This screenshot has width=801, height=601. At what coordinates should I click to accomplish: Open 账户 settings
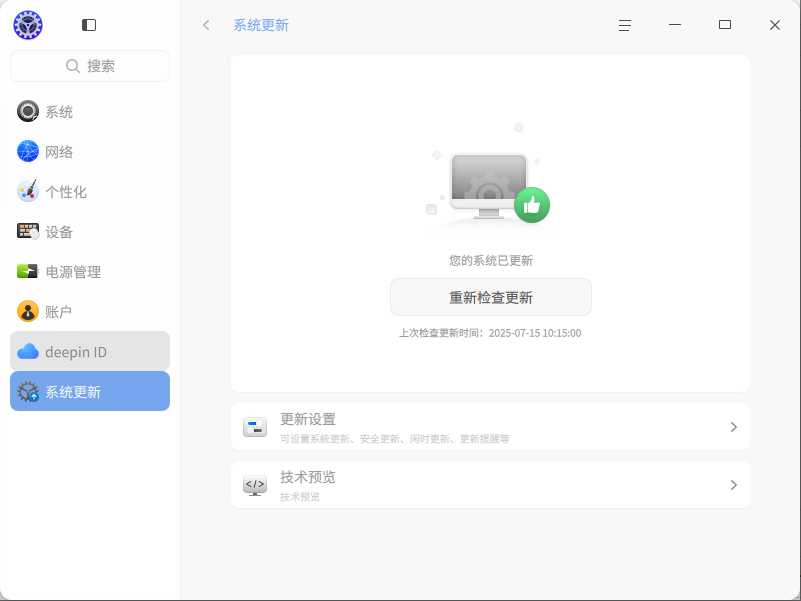(x=90, y=311)
